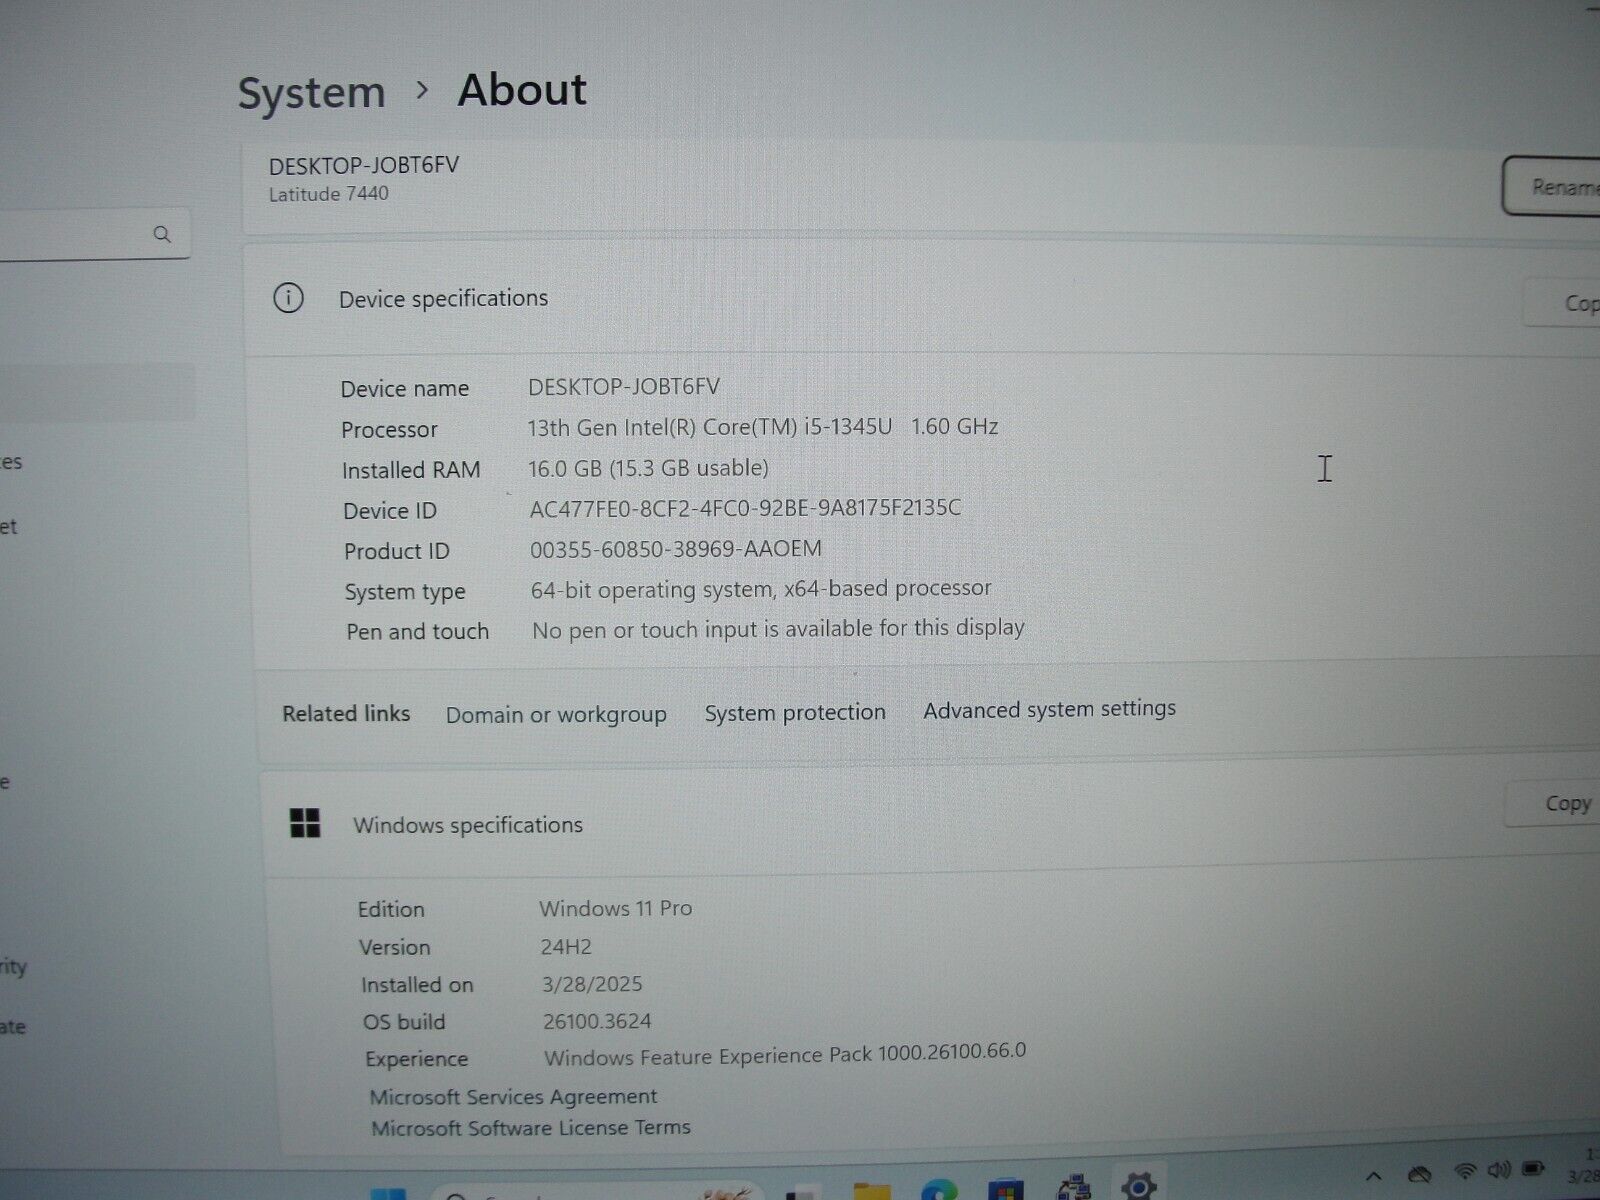1600x1200 pixels.
Task: Click the Device ID value AC477FE0 text
Action: point(745,508)
